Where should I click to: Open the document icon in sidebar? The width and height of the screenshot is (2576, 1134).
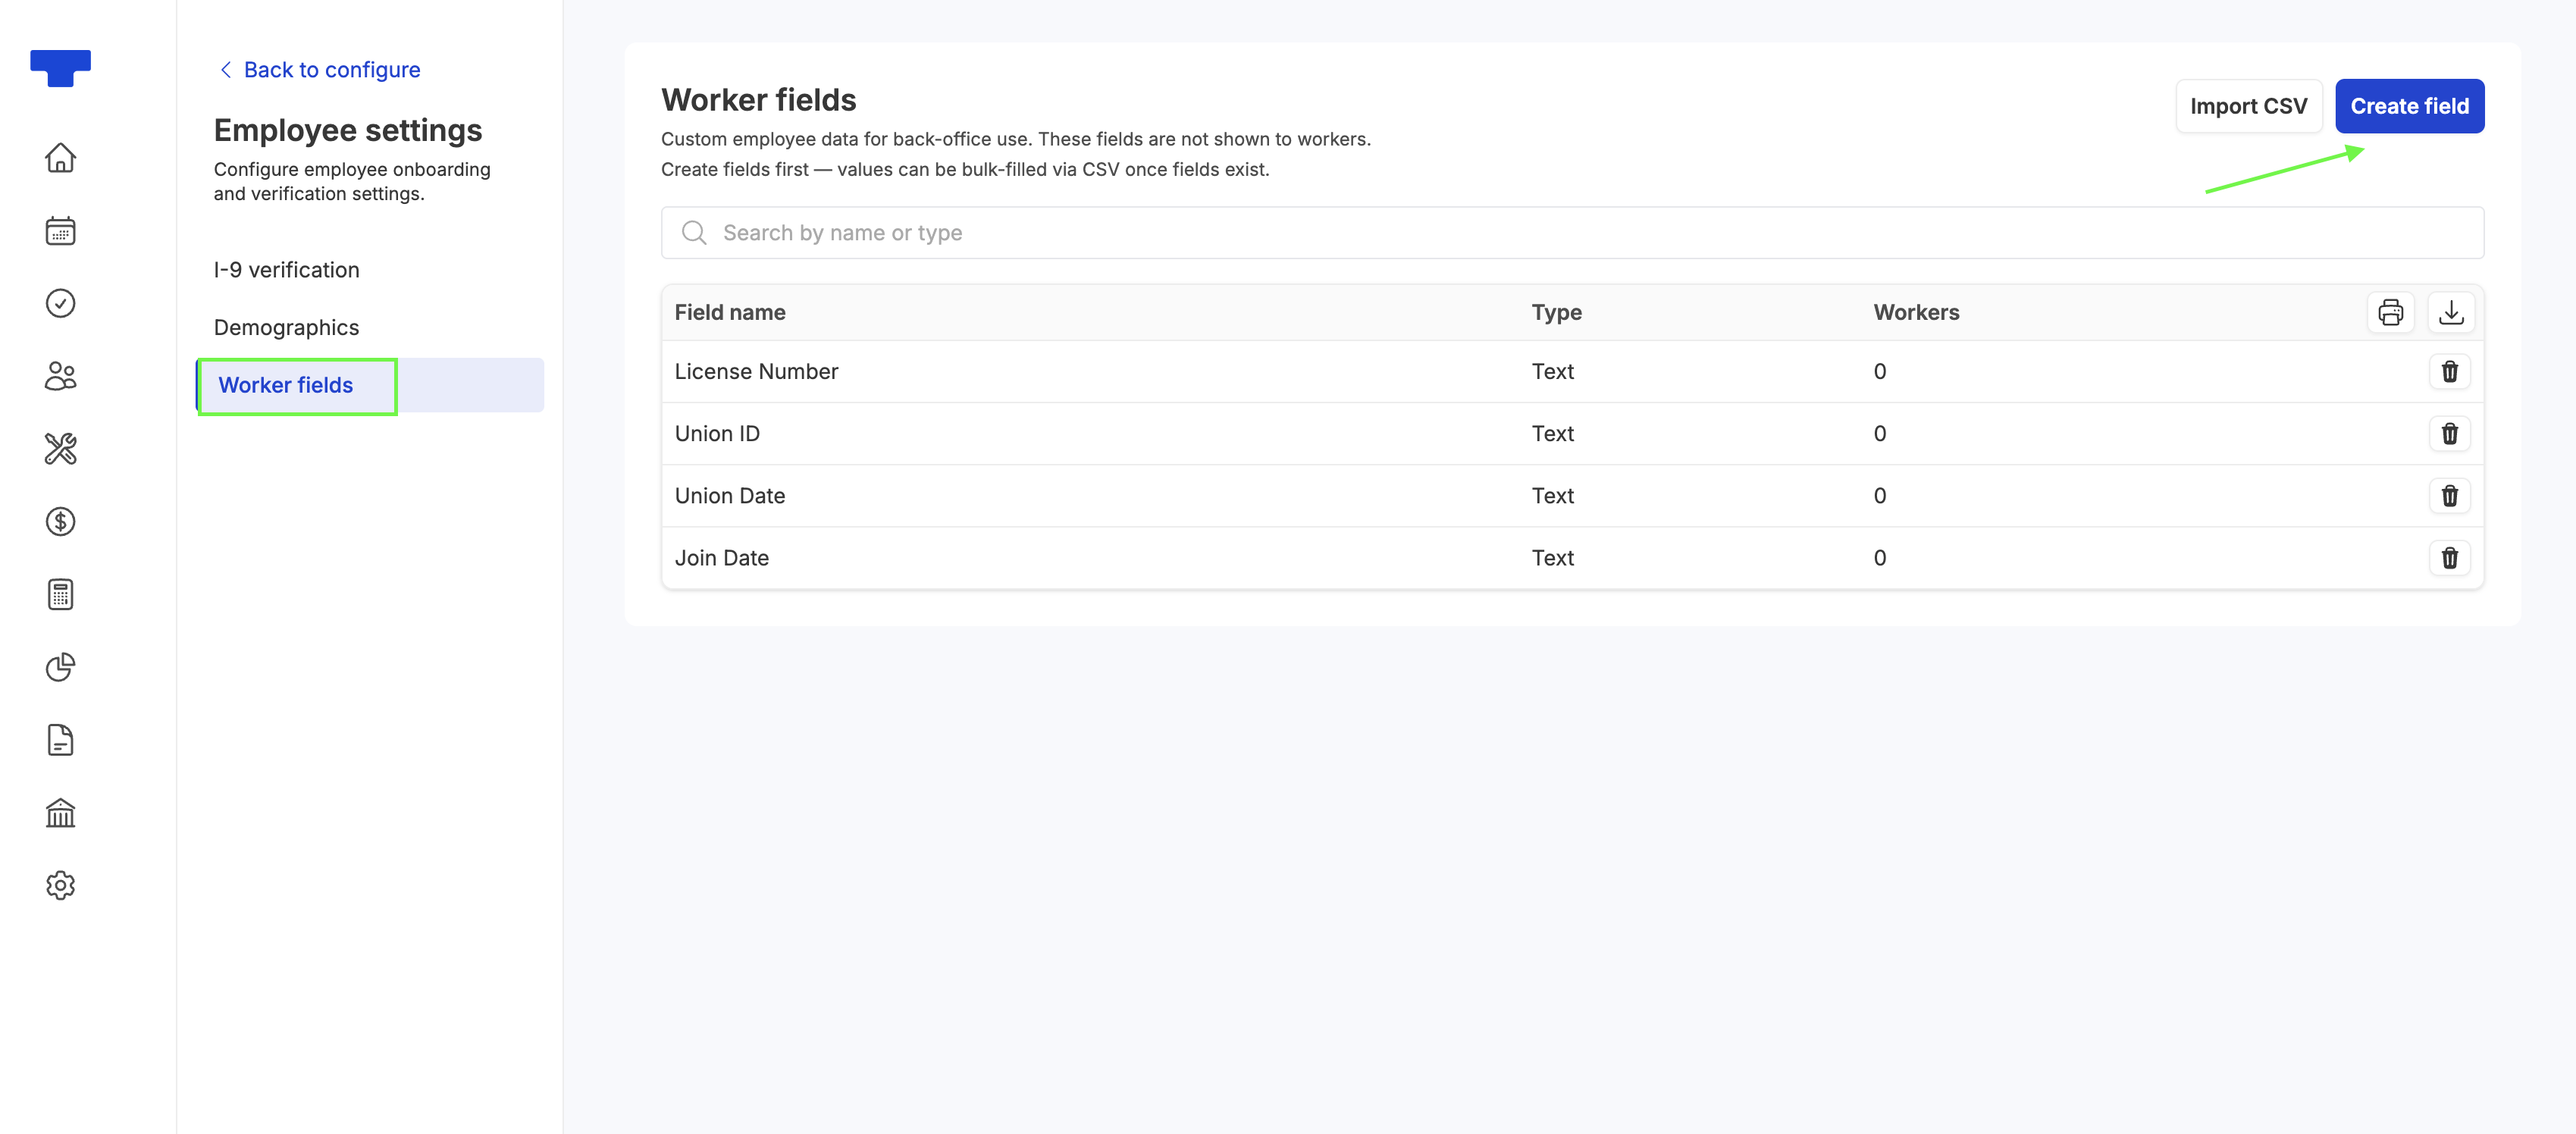coord(60,740)
